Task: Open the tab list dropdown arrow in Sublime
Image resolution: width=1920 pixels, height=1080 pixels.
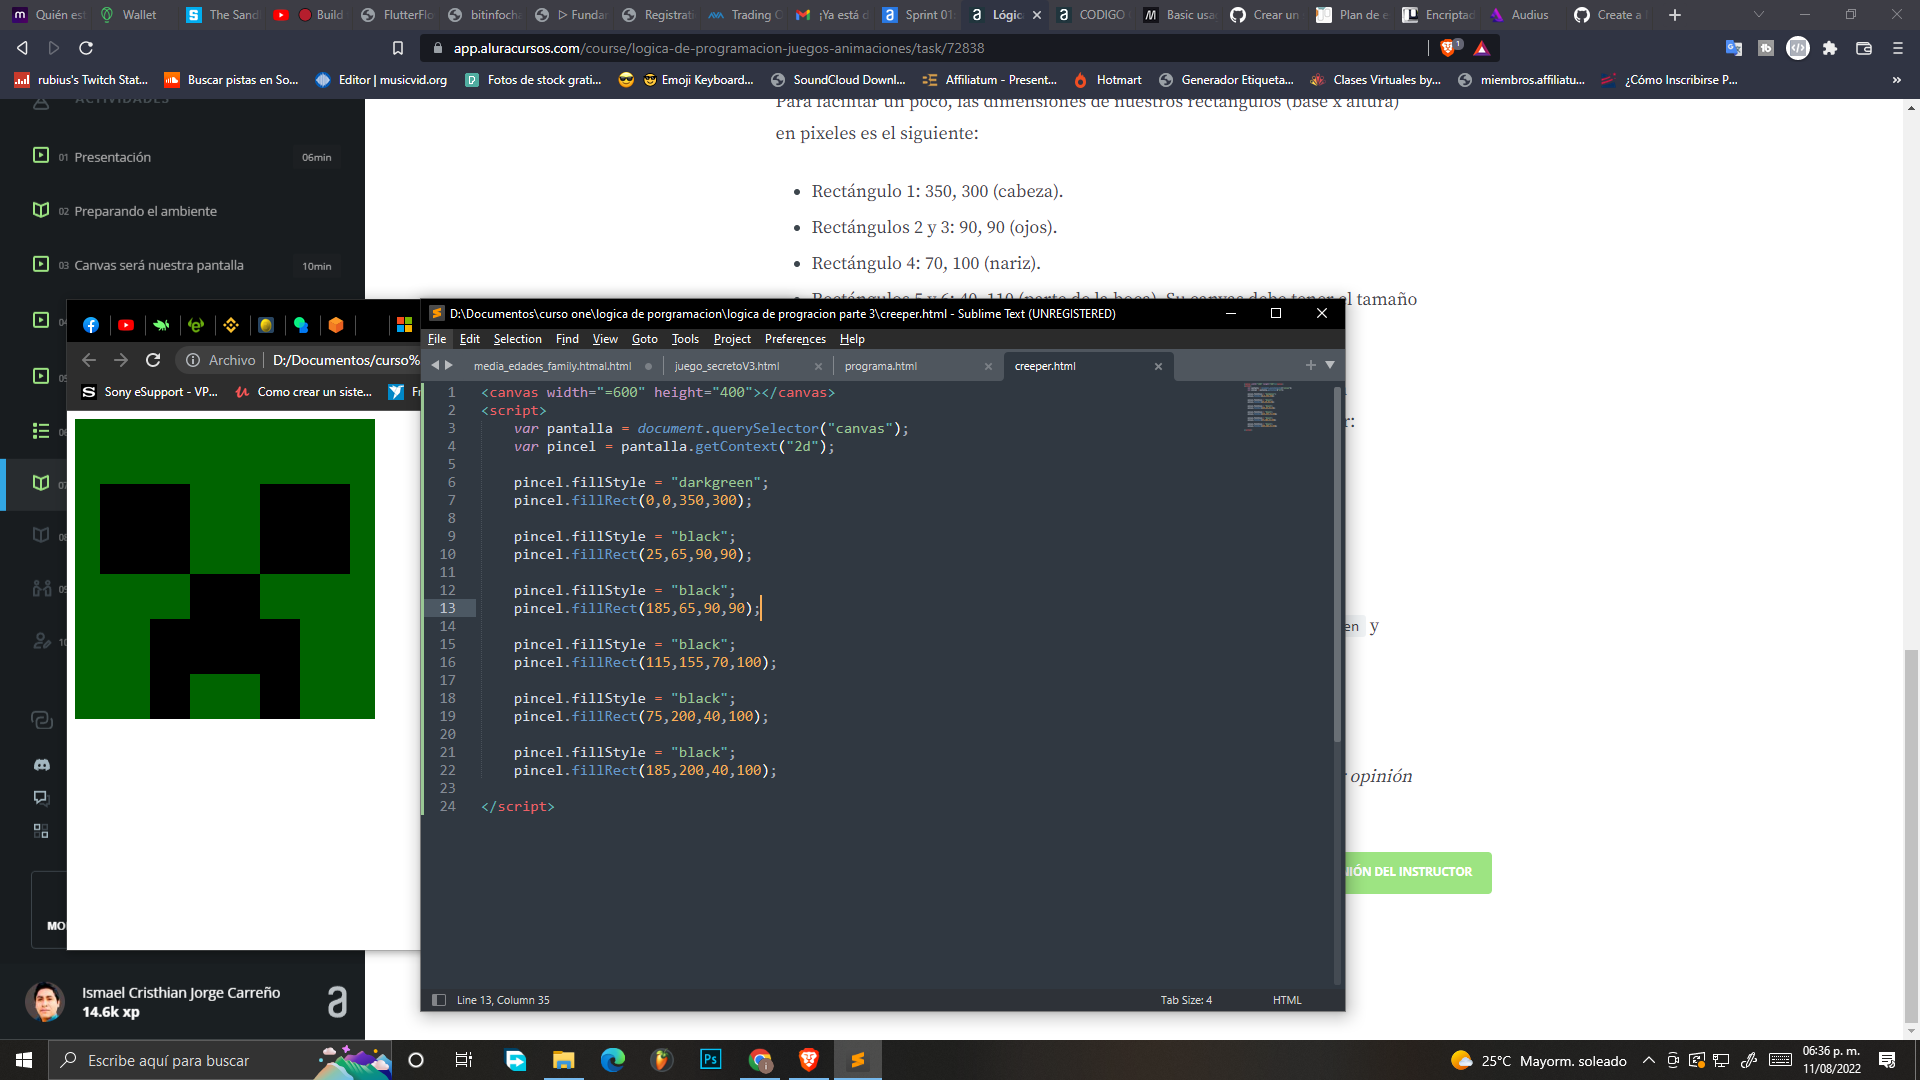Action: pos(1330,365)
